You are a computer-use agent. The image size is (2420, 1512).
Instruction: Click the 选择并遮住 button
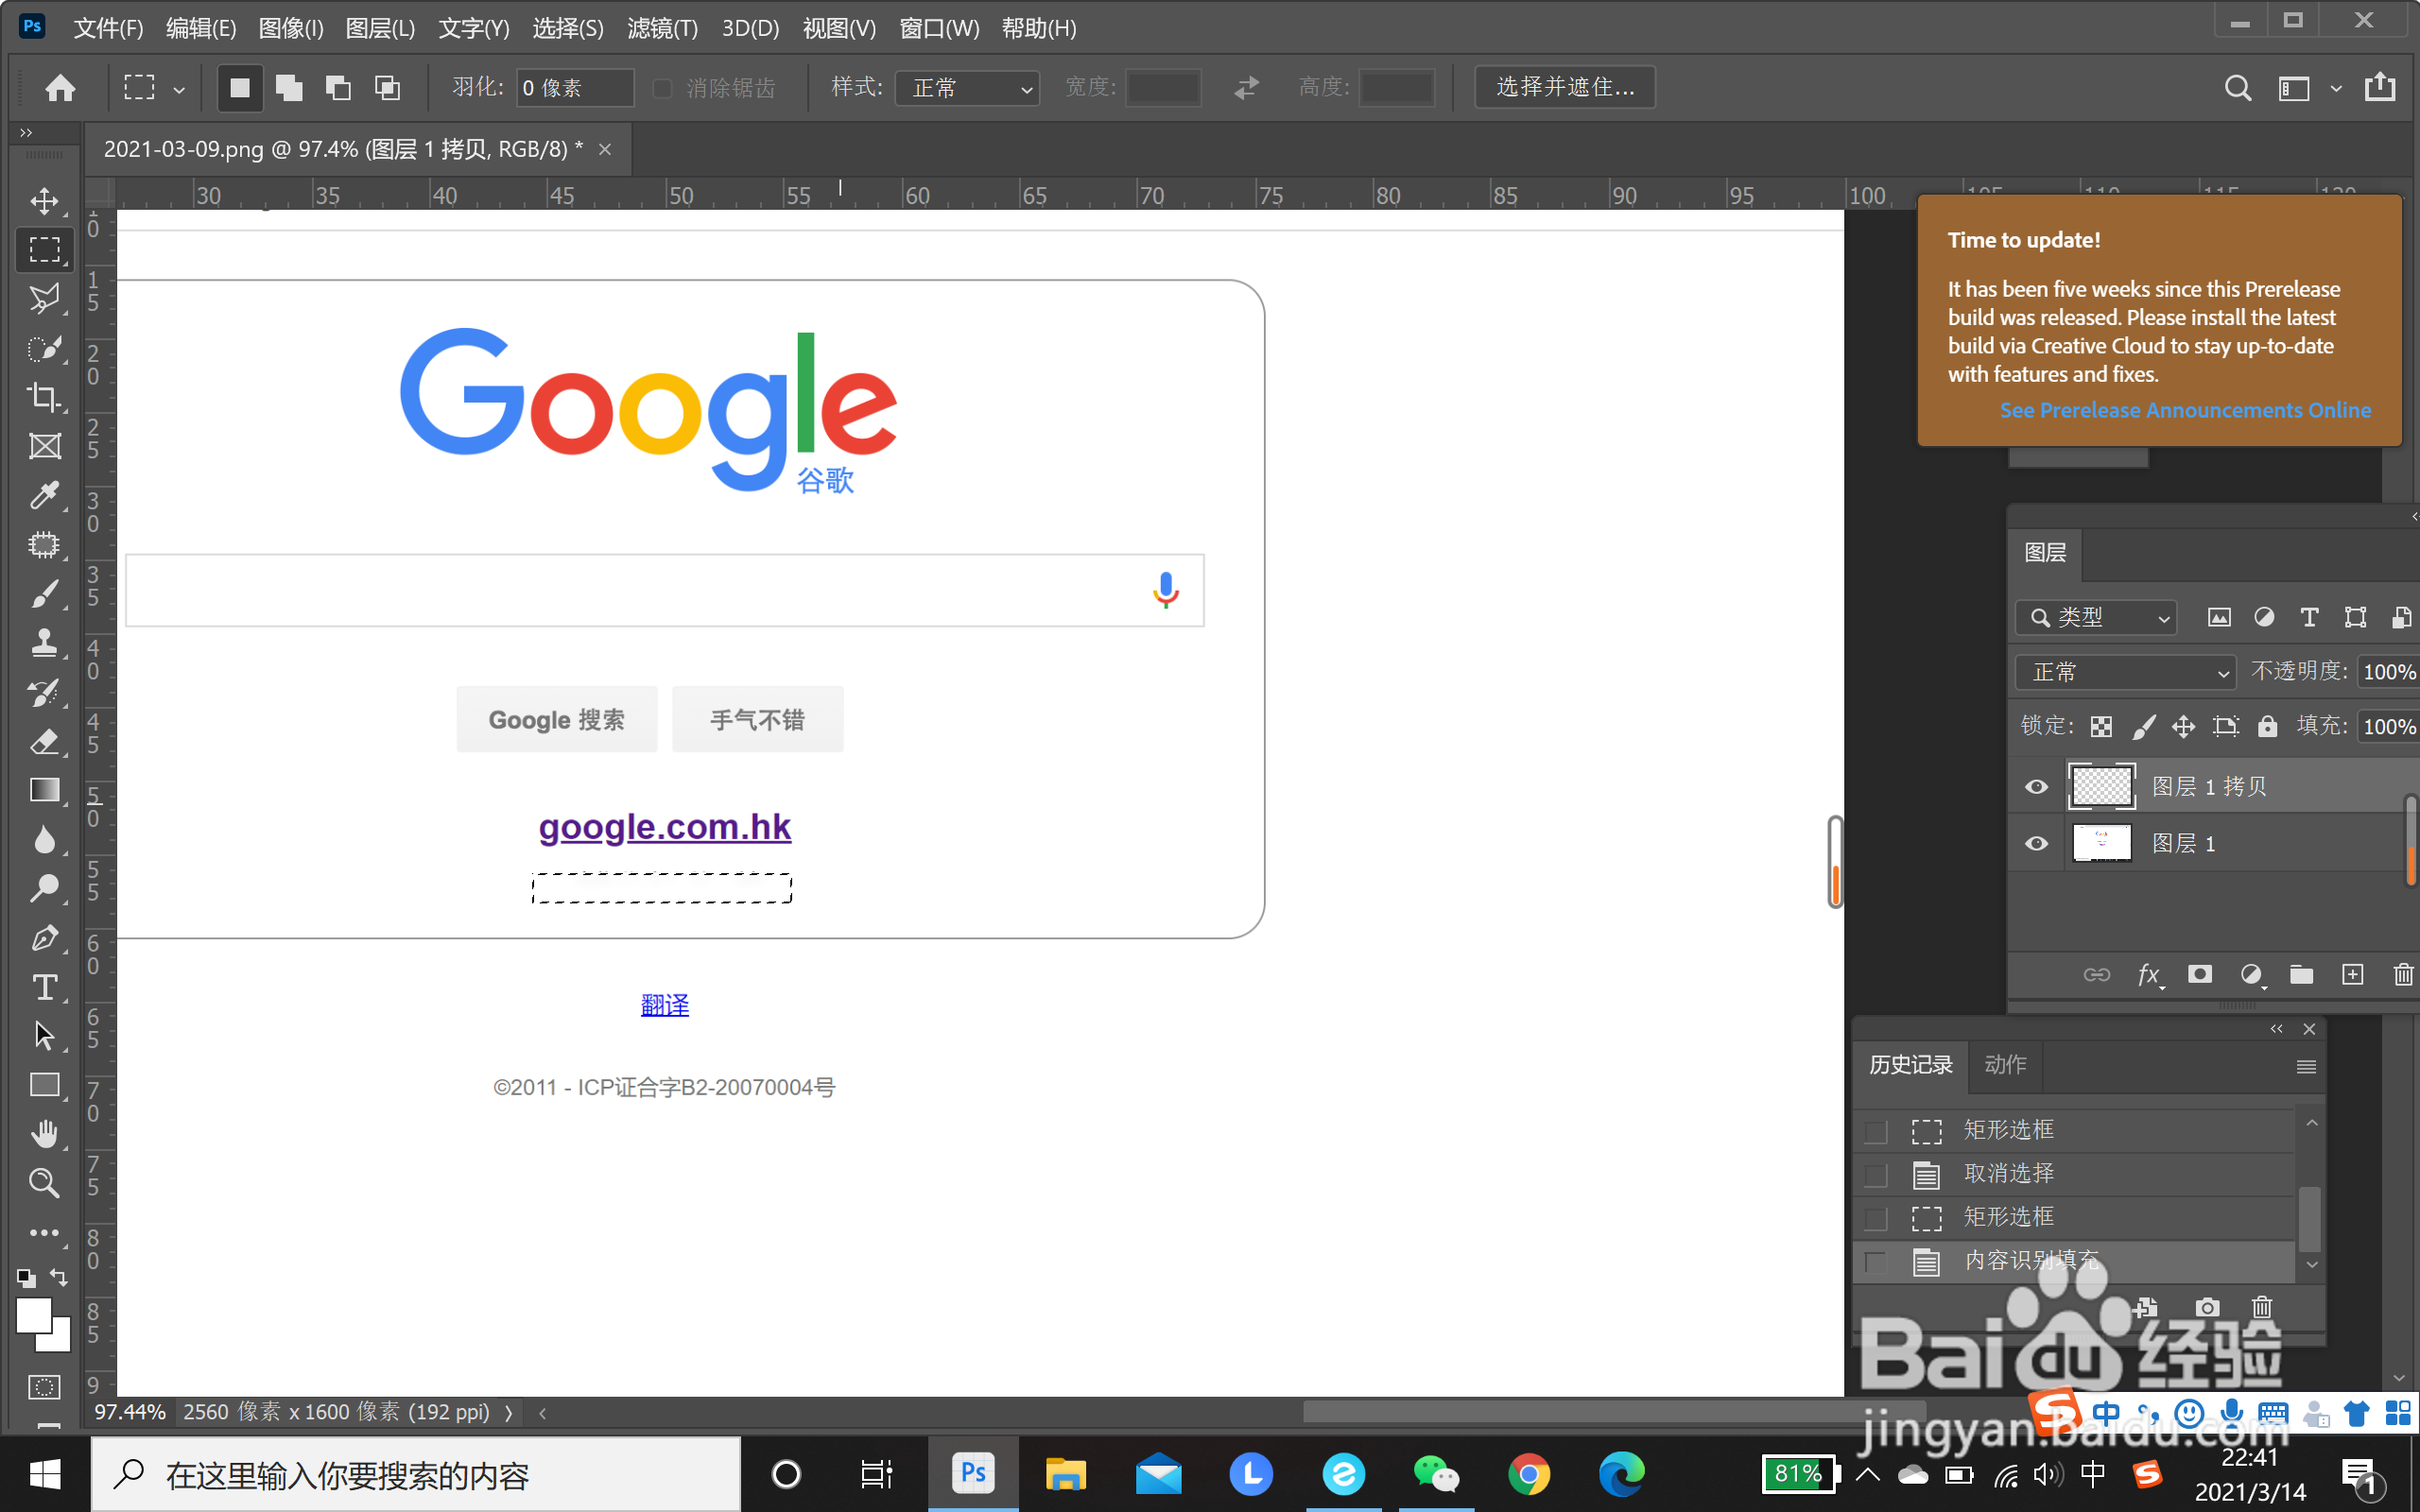point(1564,88)
